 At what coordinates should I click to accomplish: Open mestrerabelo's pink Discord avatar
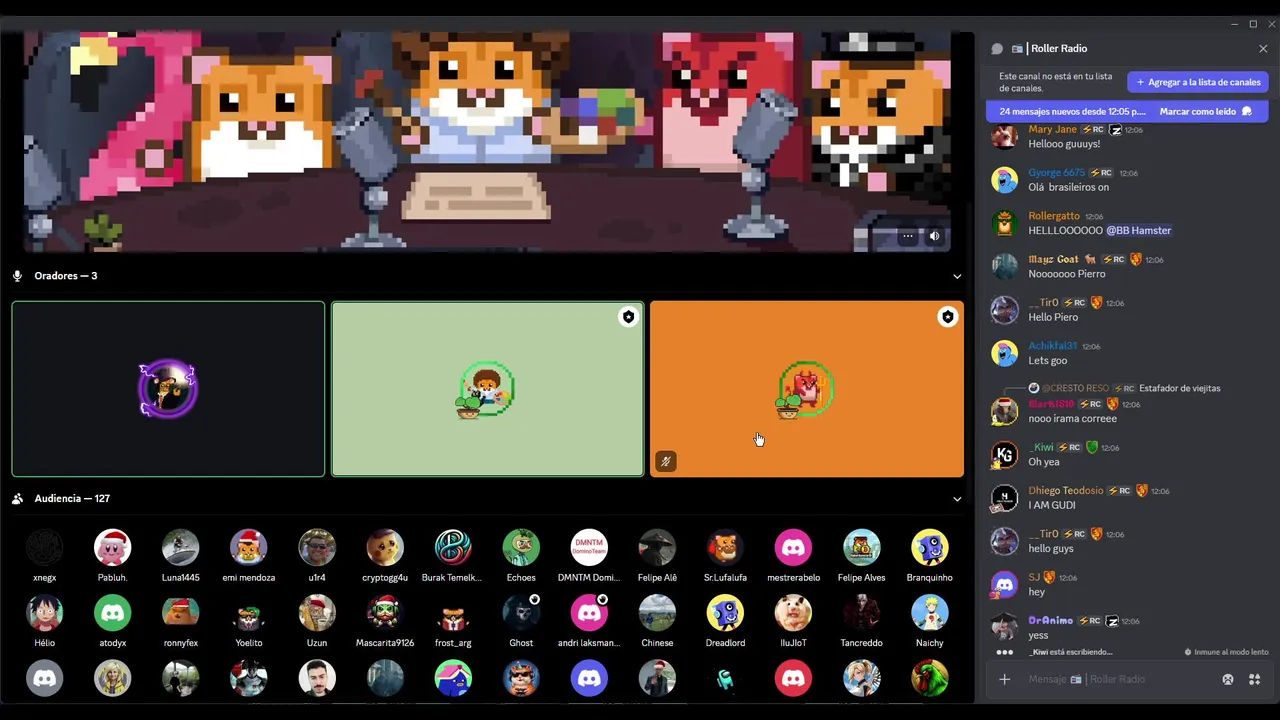[793, 548]
